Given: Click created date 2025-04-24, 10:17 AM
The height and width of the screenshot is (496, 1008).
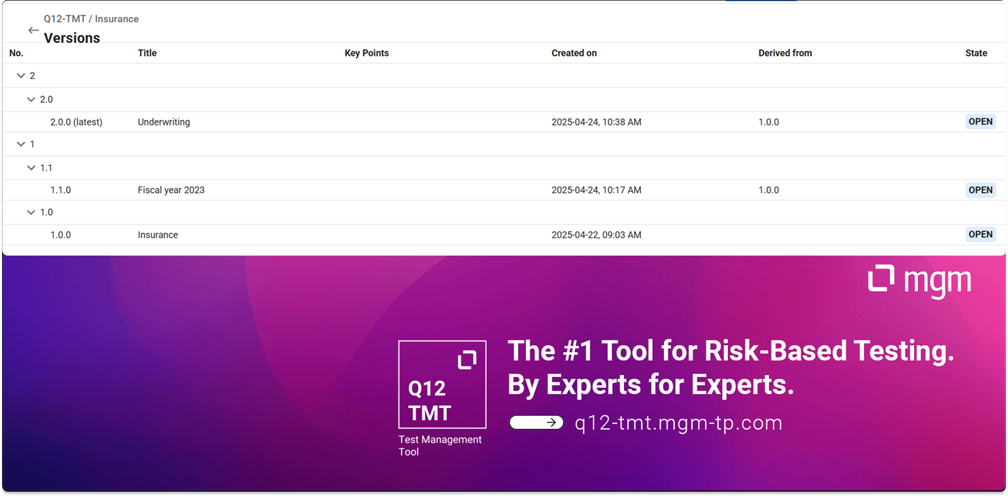Looking at the screenshot, I should [x=596, y=190].
